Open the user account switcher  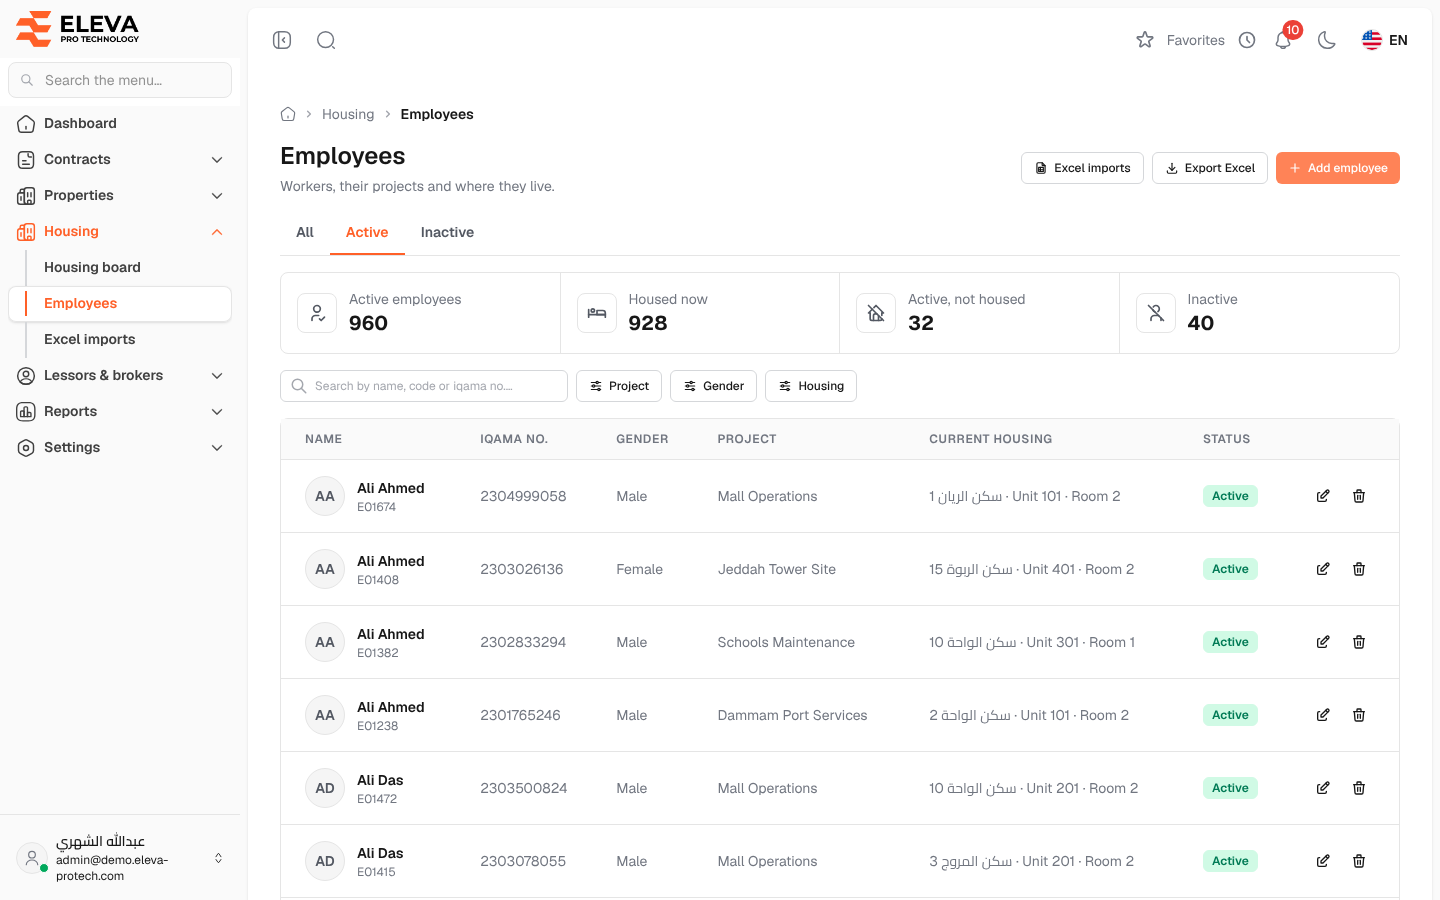[x=120, y=858]
